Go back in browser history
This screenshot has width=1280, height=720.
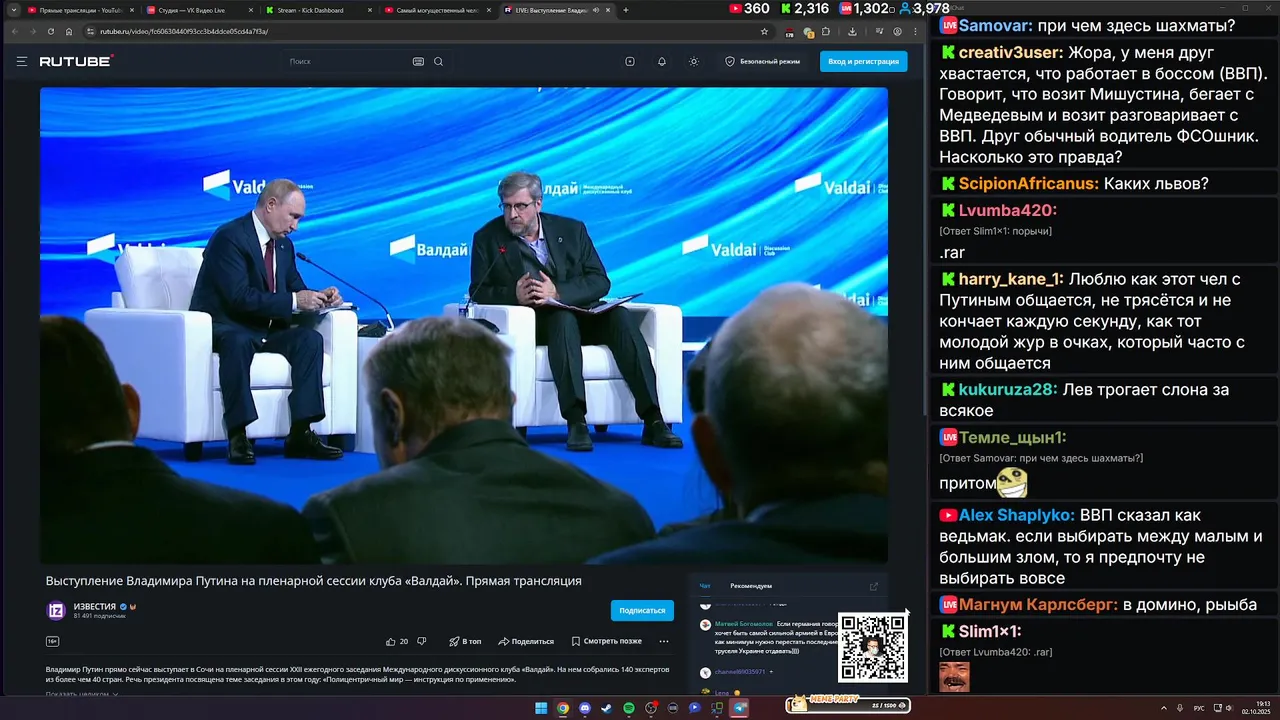14,31
